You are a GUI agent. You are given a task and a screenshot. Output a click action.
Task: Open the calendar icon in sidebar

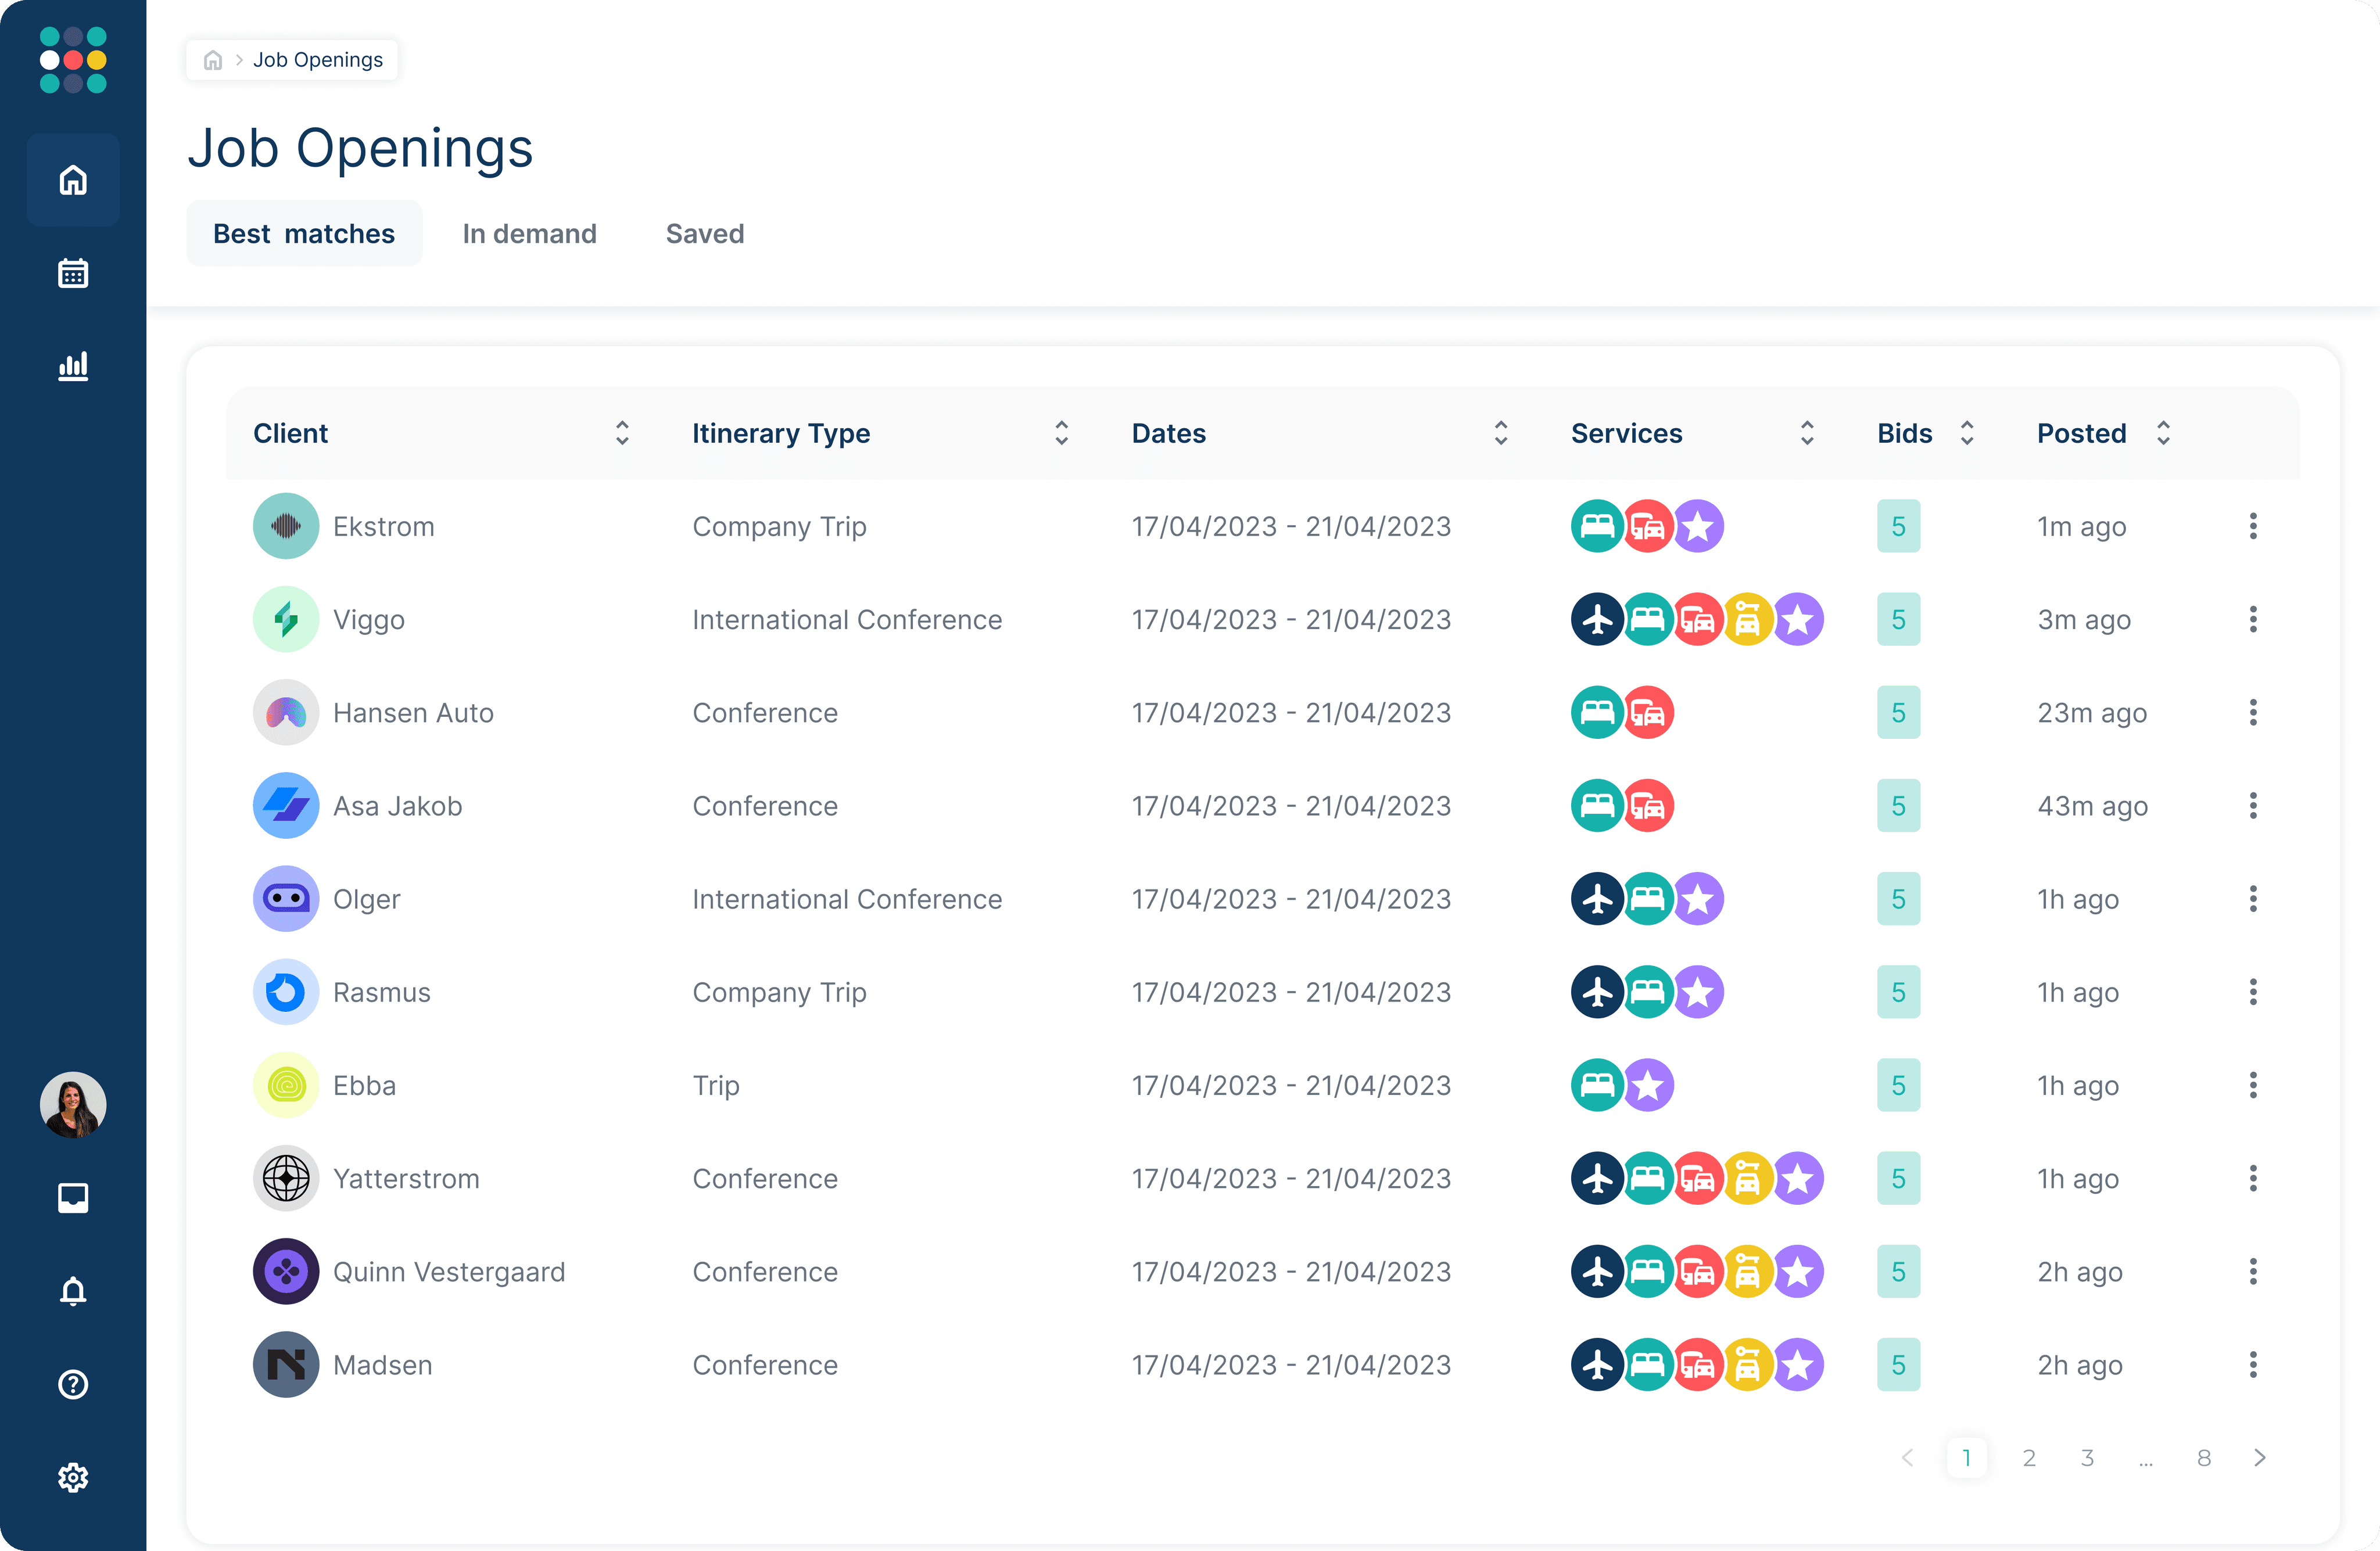tap(73, 273)
